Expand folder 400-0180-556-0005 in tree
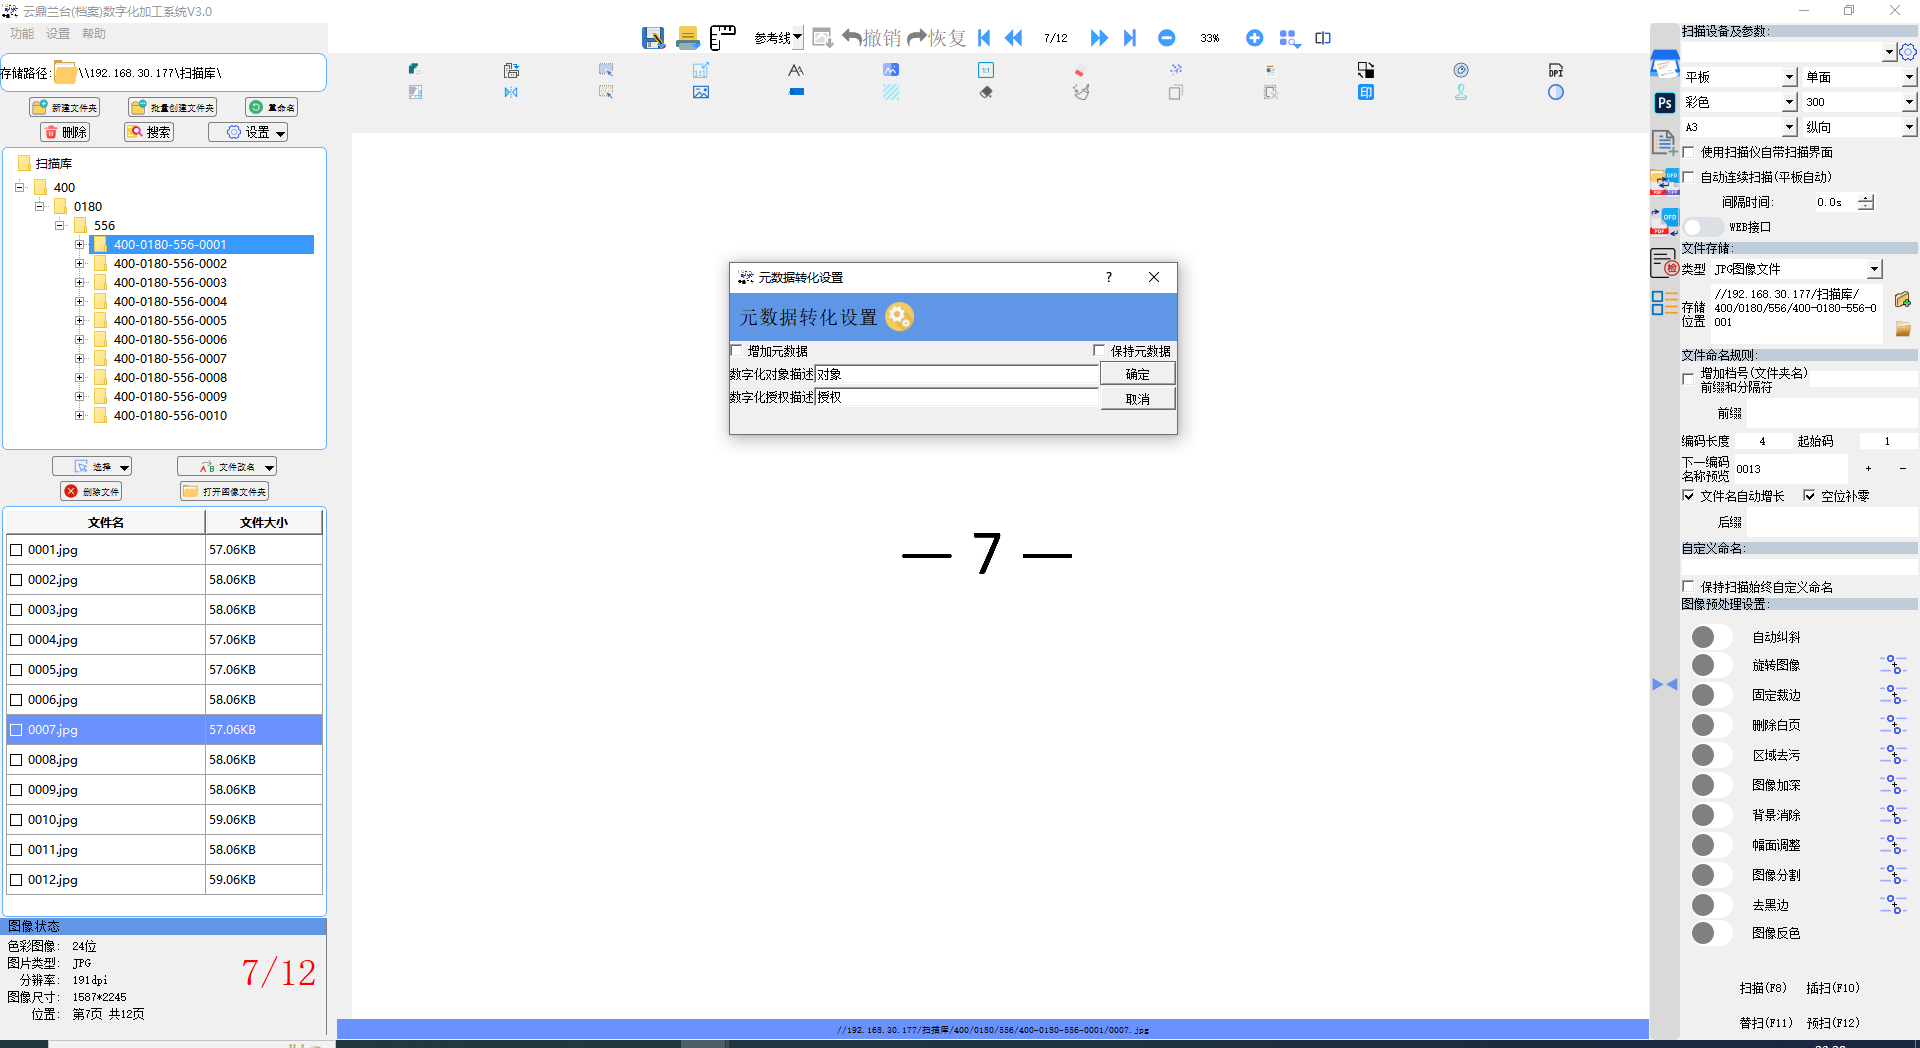Viewport: 1920px width, 1048px height. [x=80, y=321]
